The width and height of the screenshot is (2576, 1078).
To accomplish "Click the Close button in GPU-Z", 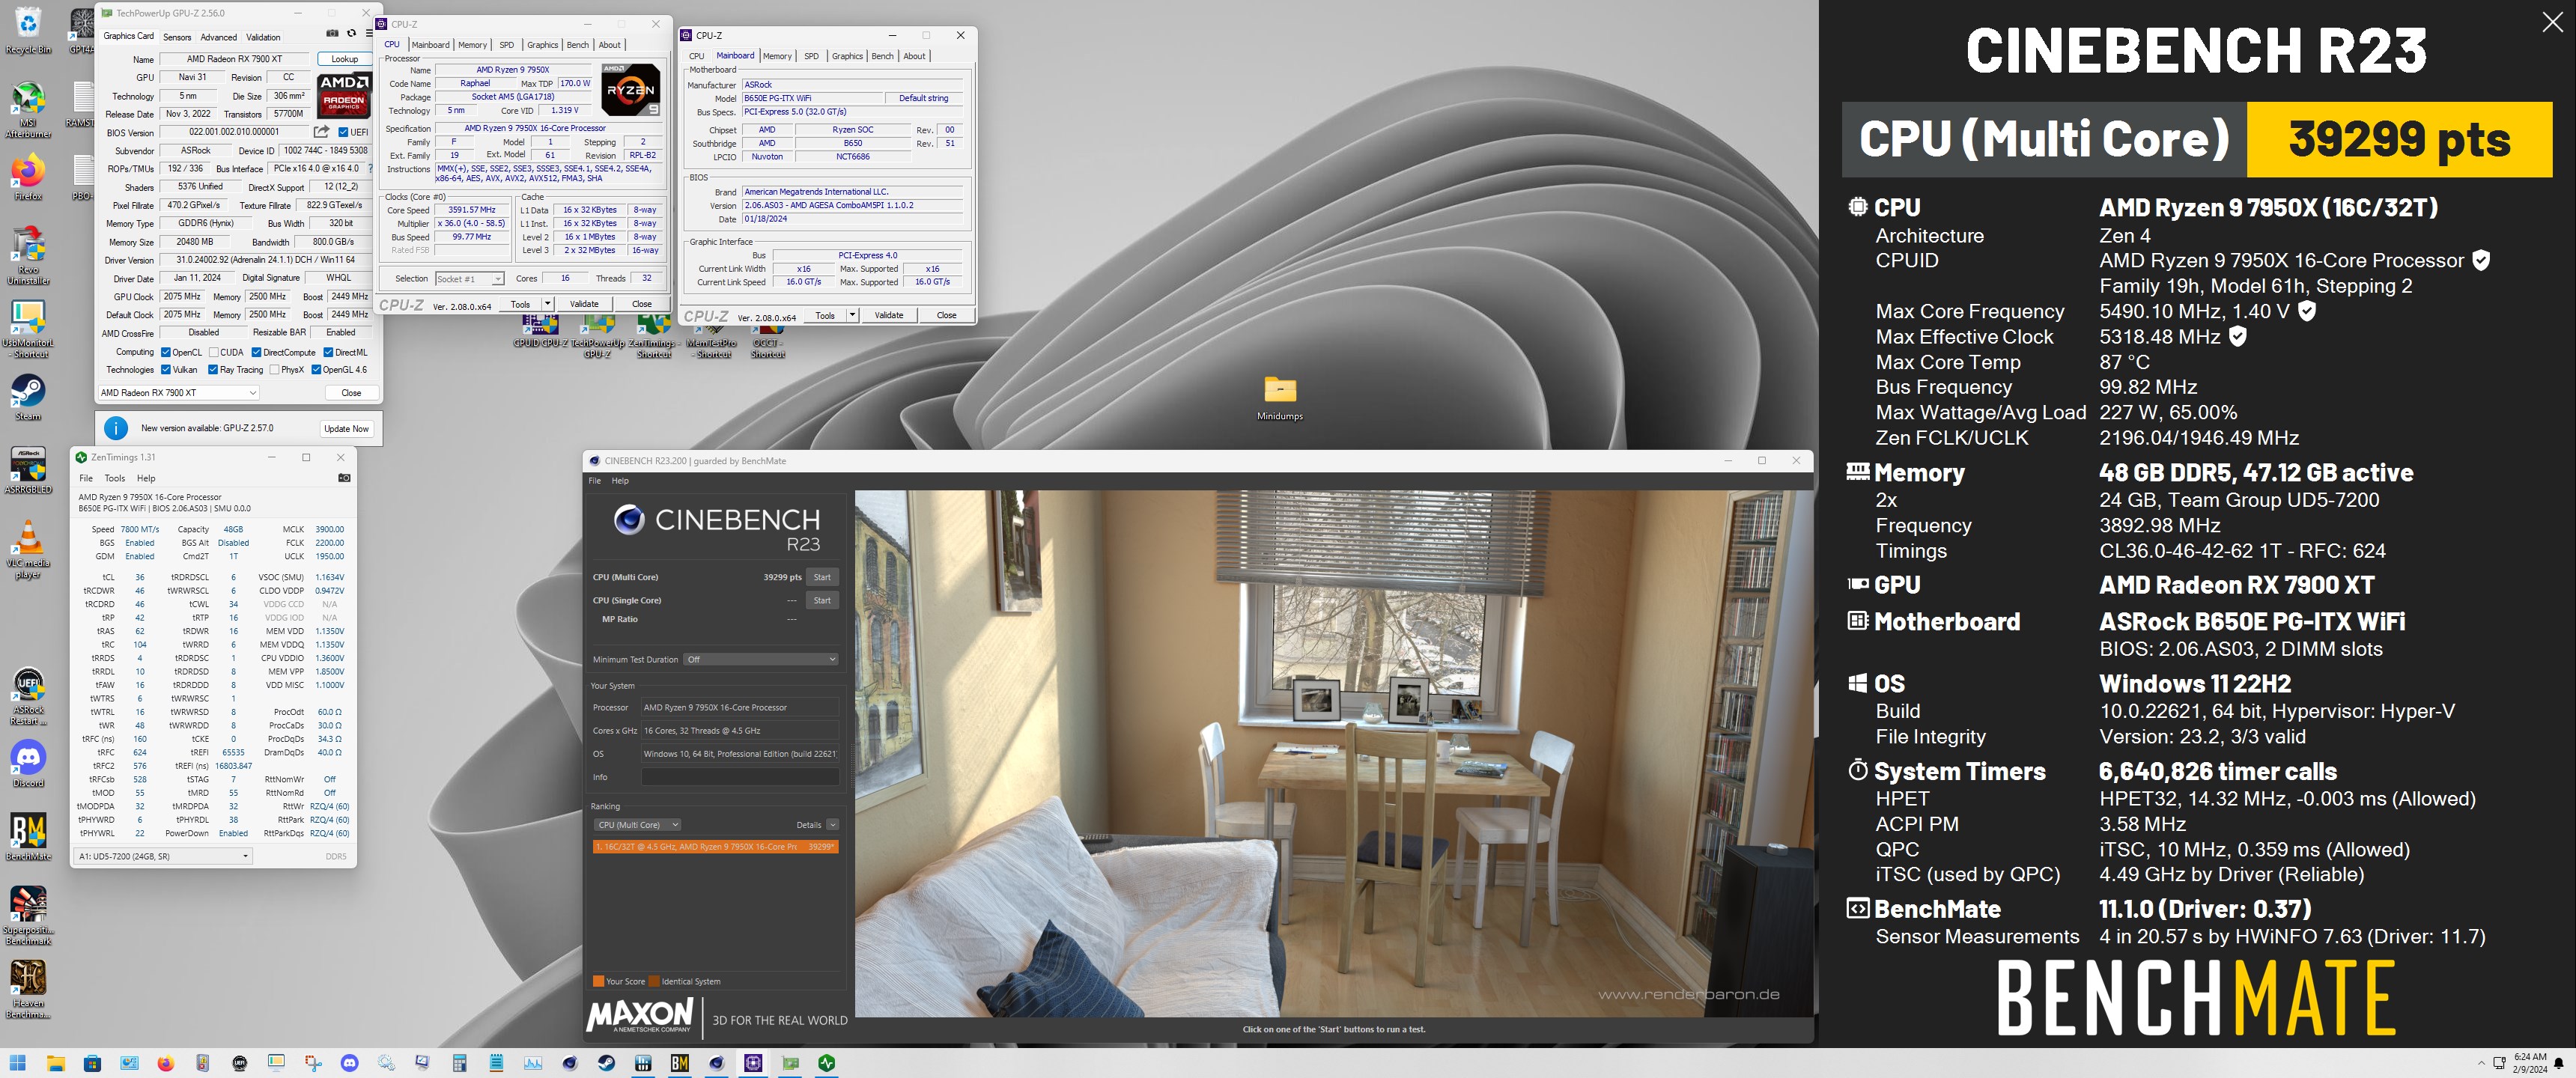I will (x=351, y=393).
